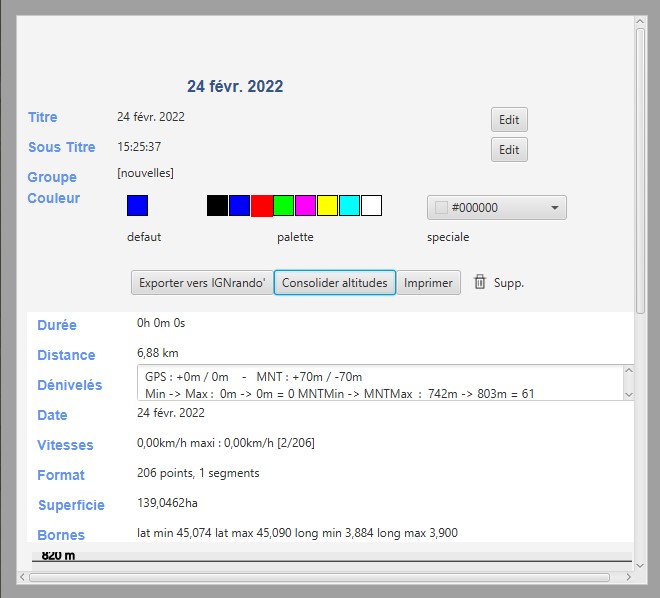The image size is (660, 598).
Task: Pick the black palette swatch
Action: 217,206
